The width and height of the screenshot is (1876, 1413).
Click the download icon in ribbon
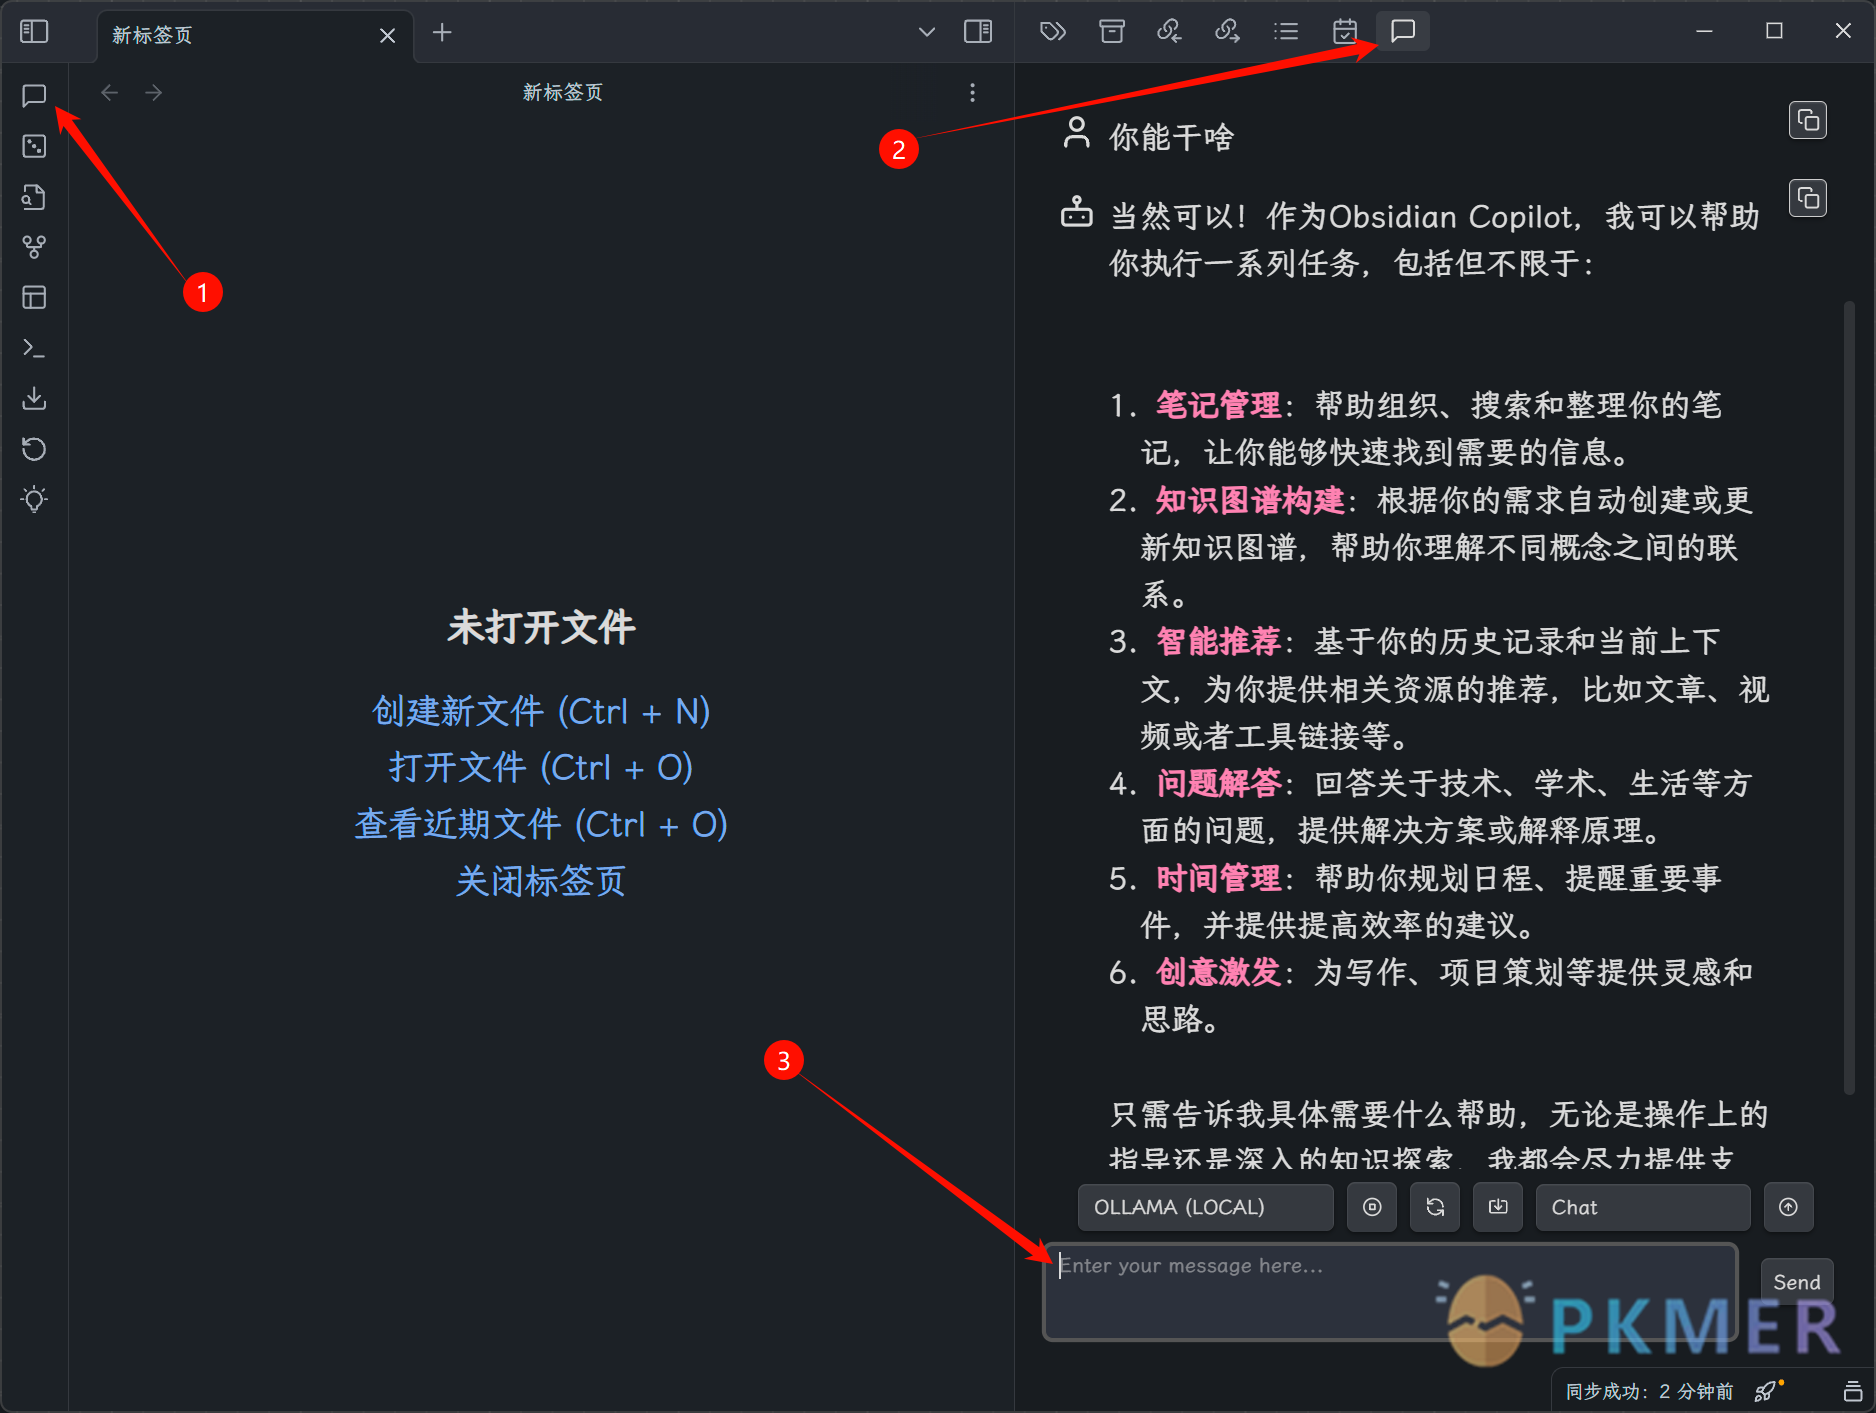click(x=34, y=398)
